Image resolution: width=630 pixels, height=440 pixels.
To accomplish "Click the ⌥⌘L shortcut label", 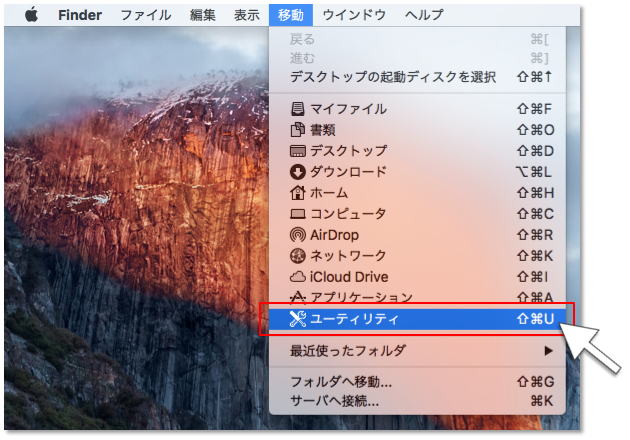I will [x=534, y=172].
